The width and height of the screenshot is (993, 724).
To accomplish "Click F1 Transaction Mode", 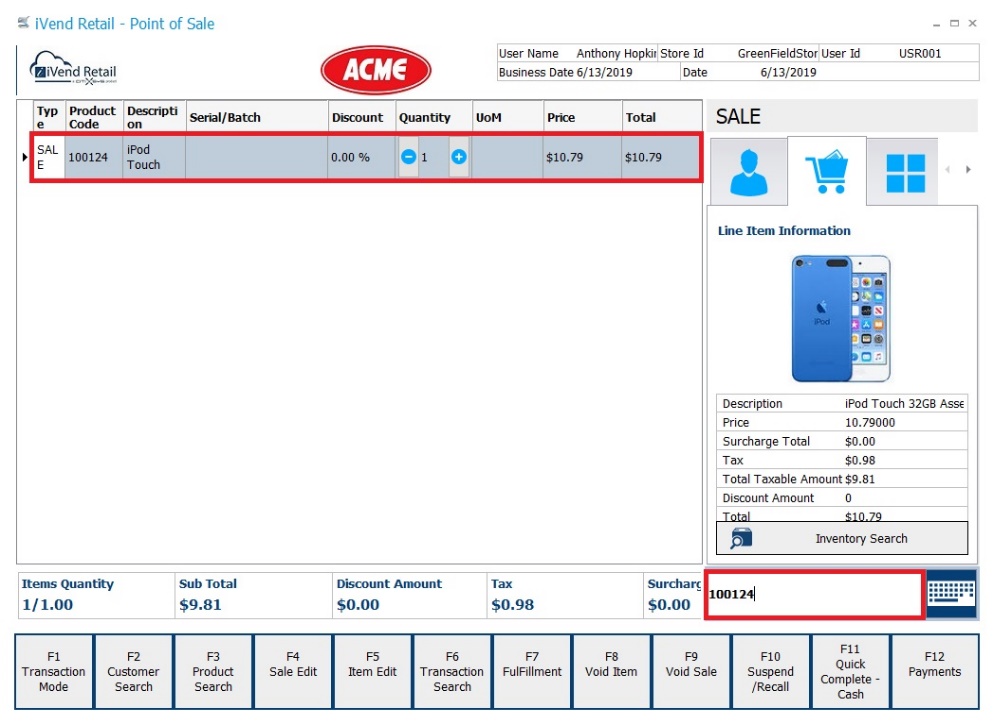I will tap(54, 671).
